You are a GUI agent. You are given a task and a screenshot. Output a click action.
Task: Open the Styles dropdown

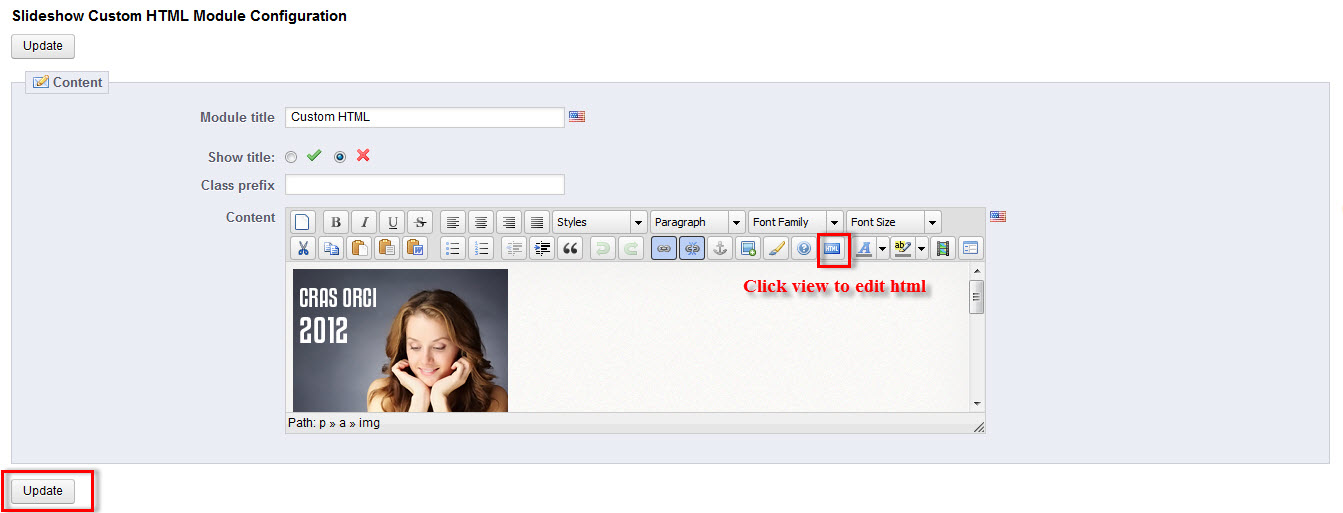tap(600, 222)
